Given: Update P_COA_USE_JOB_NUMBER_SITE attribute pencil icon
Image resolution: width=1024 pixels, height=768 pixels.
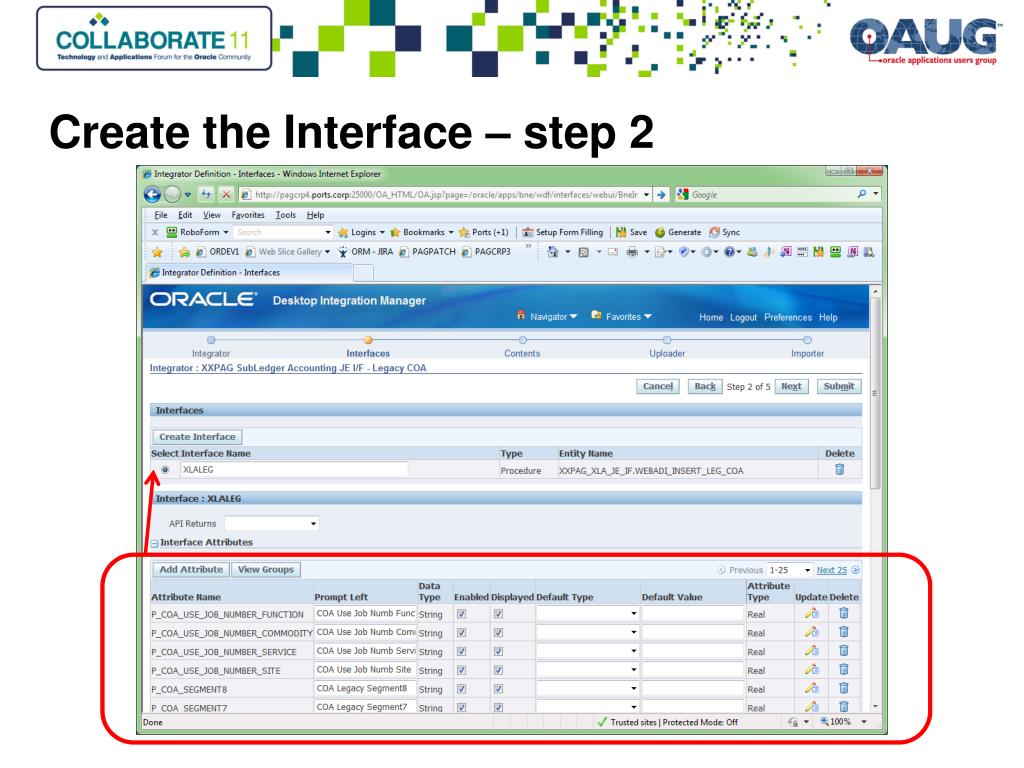Looking at the screenshot, I should pos(811,669).
